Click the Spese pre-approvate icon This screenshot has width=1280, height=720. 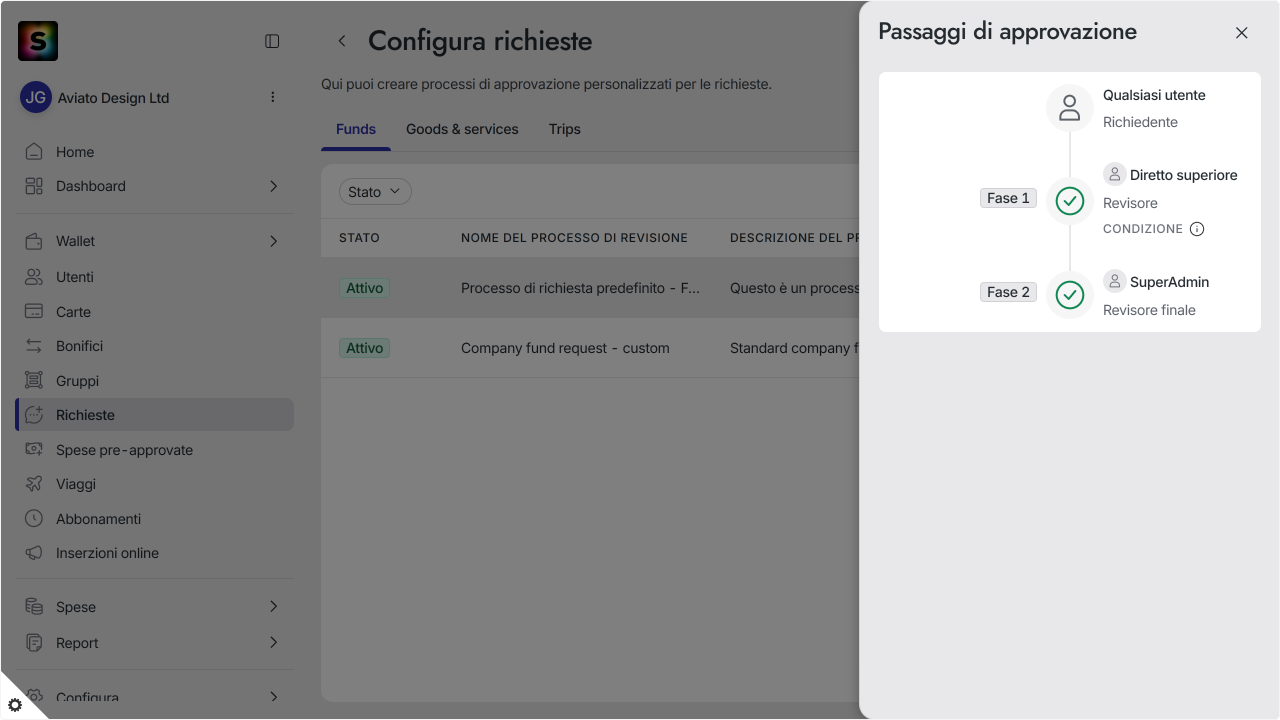(34, 450)
